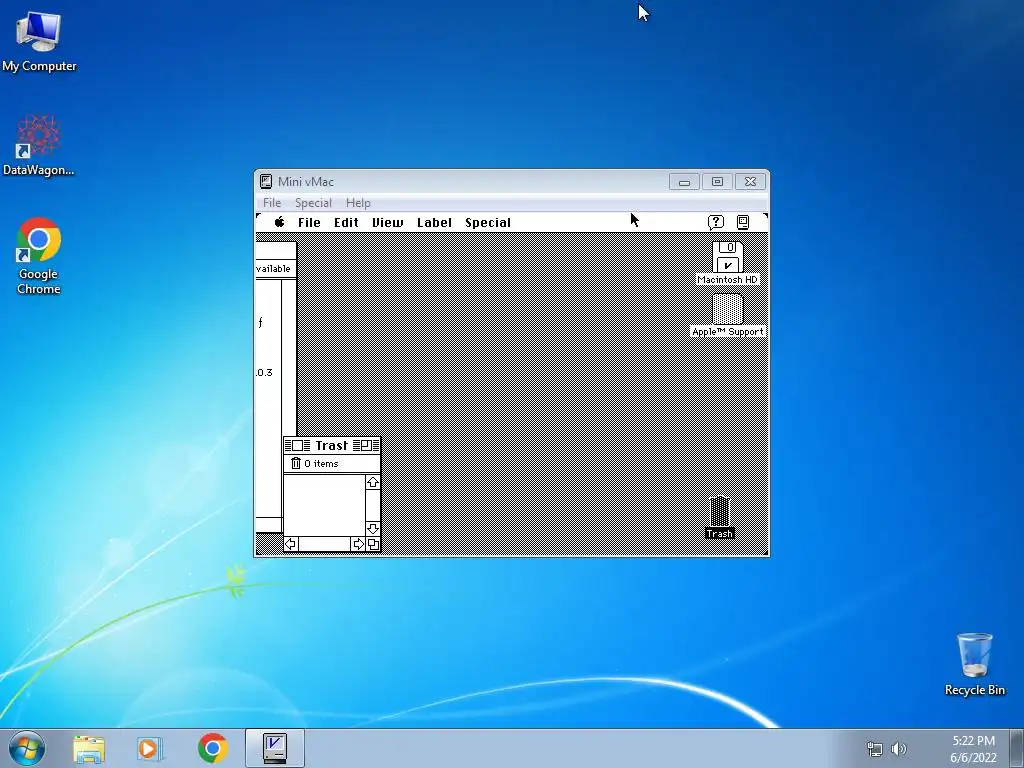The image size is (1024, 768).
Task: Click the Trash window title bar
Action: tap(332, 445)
